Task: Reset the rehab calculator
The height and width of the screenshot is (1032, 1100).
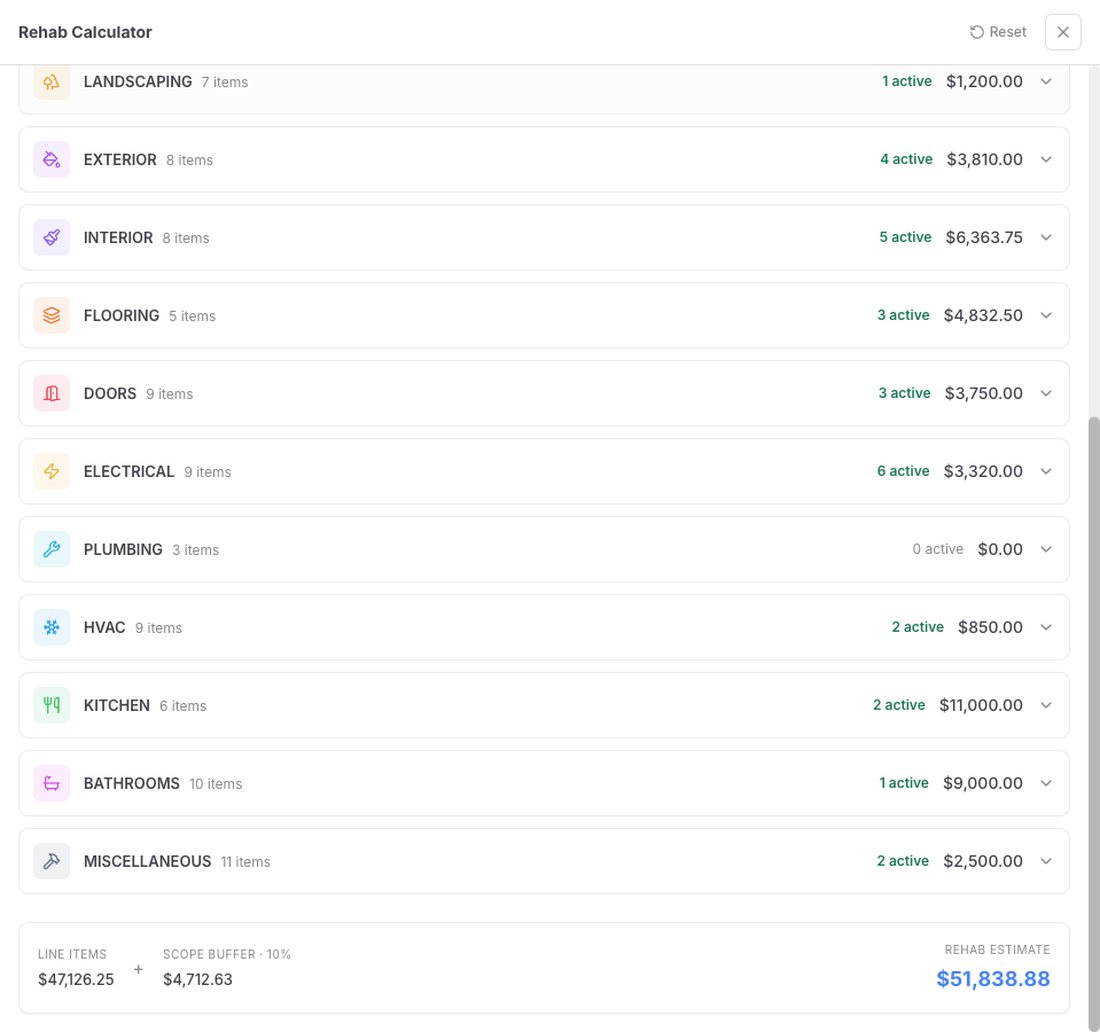Action: coord(998,32)
